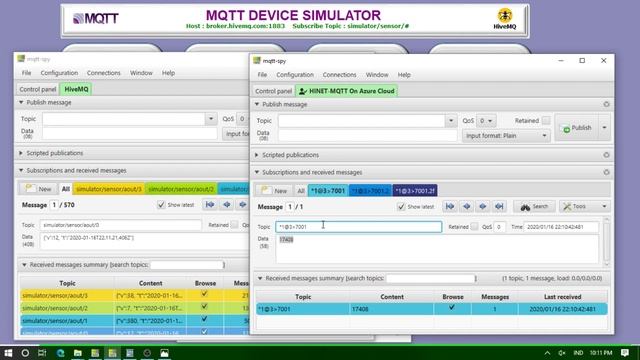Create New subscription in back window
640x360 pixels.
click(38, 189)
